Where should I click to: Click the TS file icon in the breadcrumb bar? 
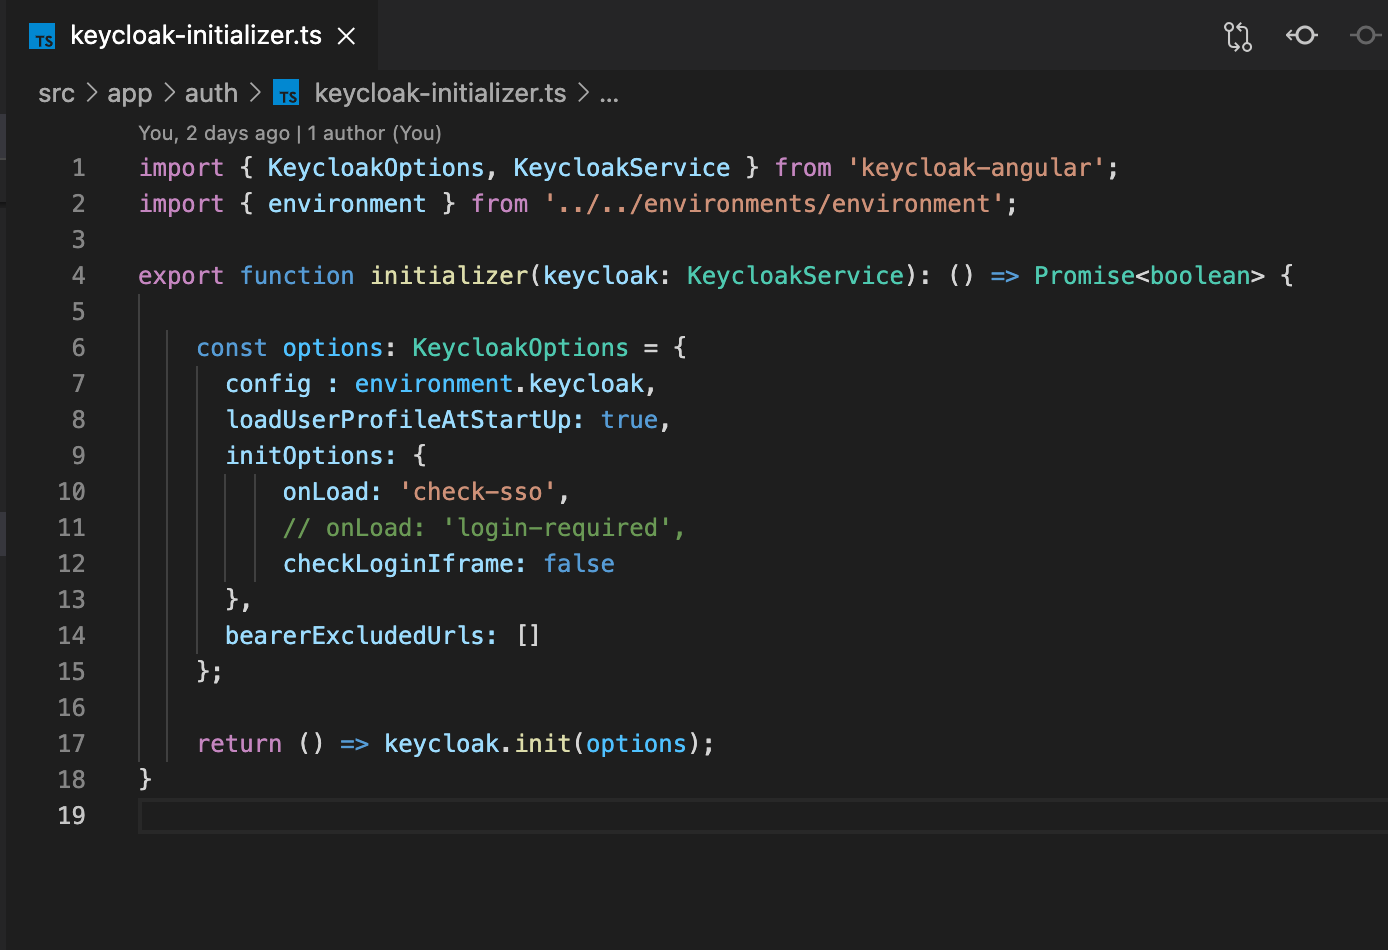click(286, 92)
